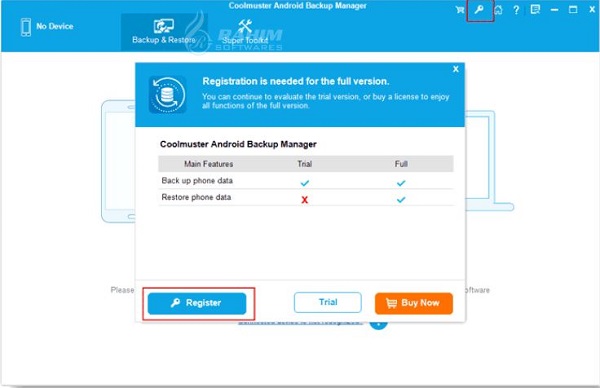This screenshot has height=388, width=600.
Task: Open the shopping cart icon in title bar
Action: pyautogui.click(x=460, y=10)
